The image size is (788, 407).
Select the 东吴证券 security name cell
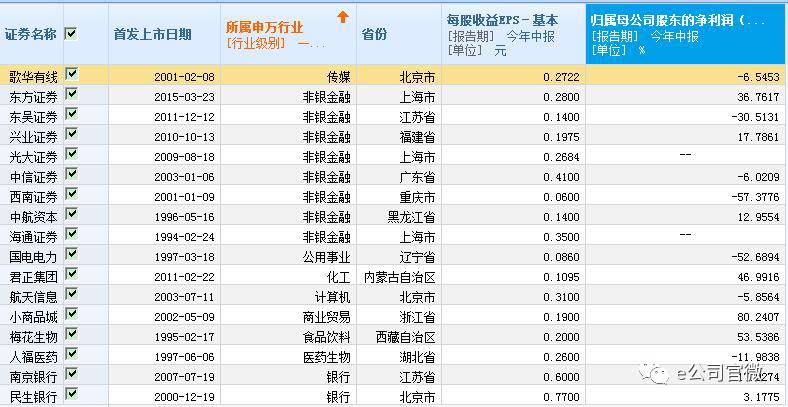32,117
